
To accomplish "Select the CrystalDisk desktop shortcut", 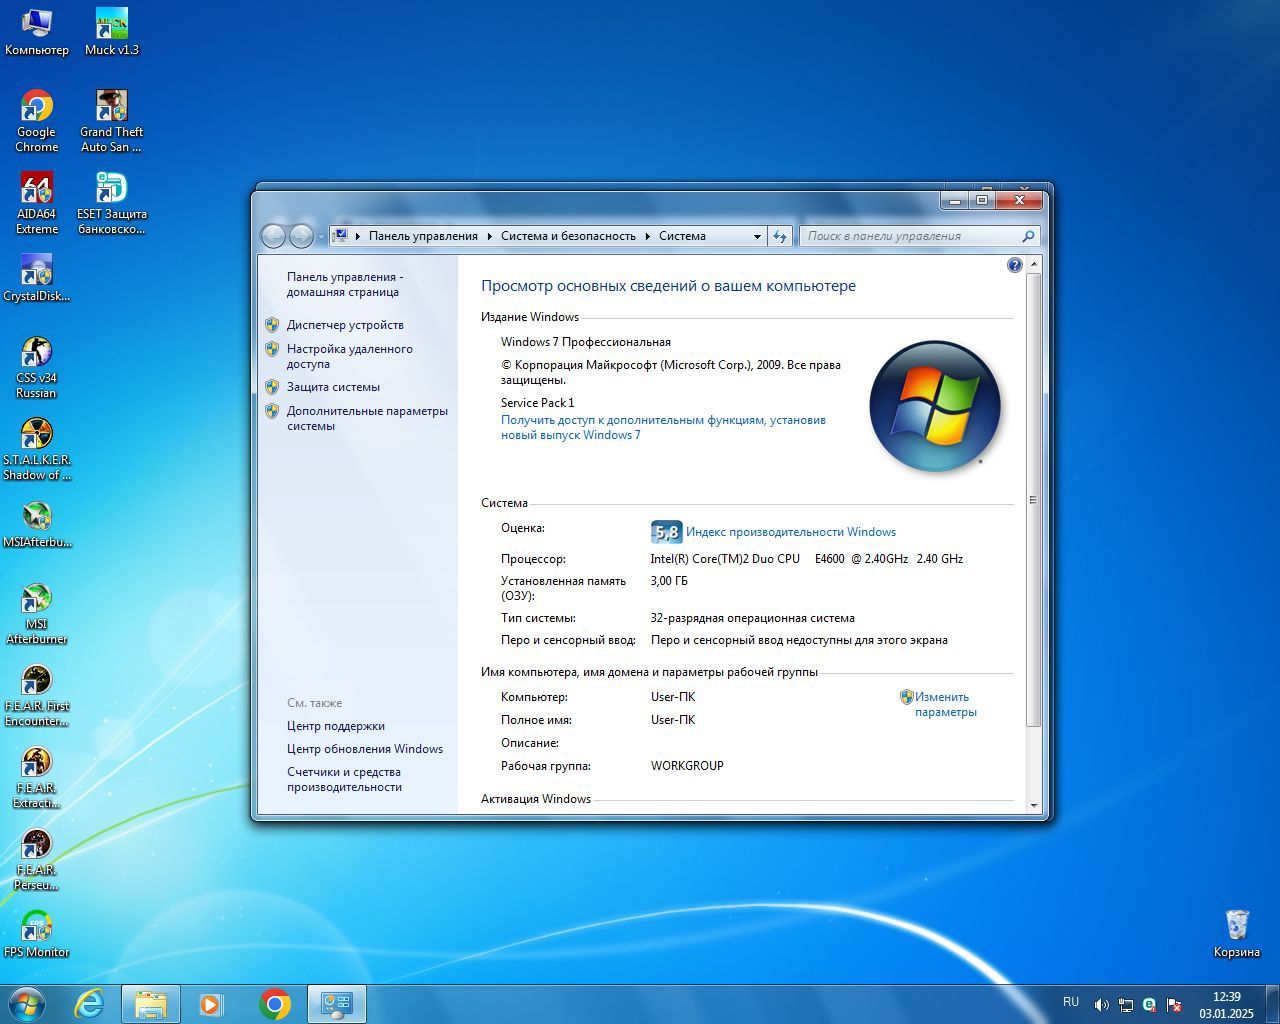I will point(37,278).
